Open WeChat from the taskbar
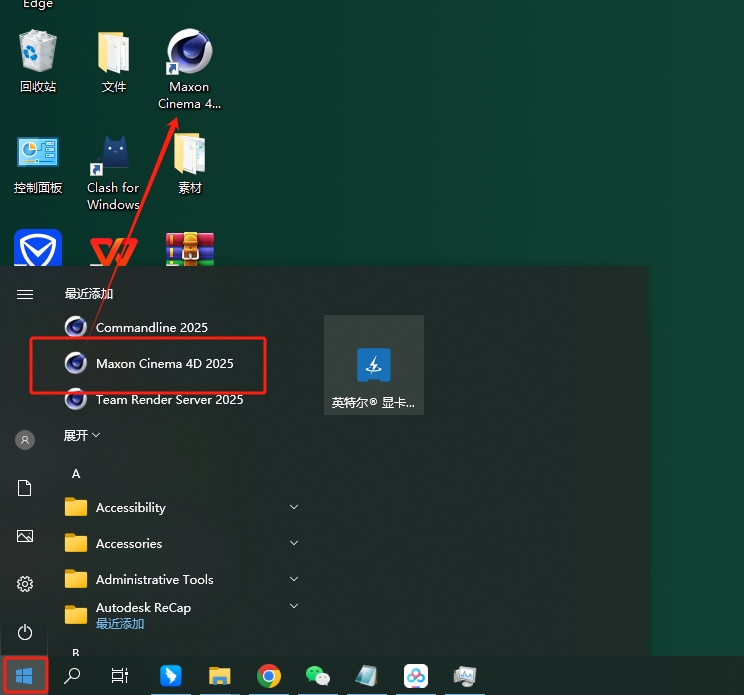This screenshot has height=695, width=744. (317, 676)
